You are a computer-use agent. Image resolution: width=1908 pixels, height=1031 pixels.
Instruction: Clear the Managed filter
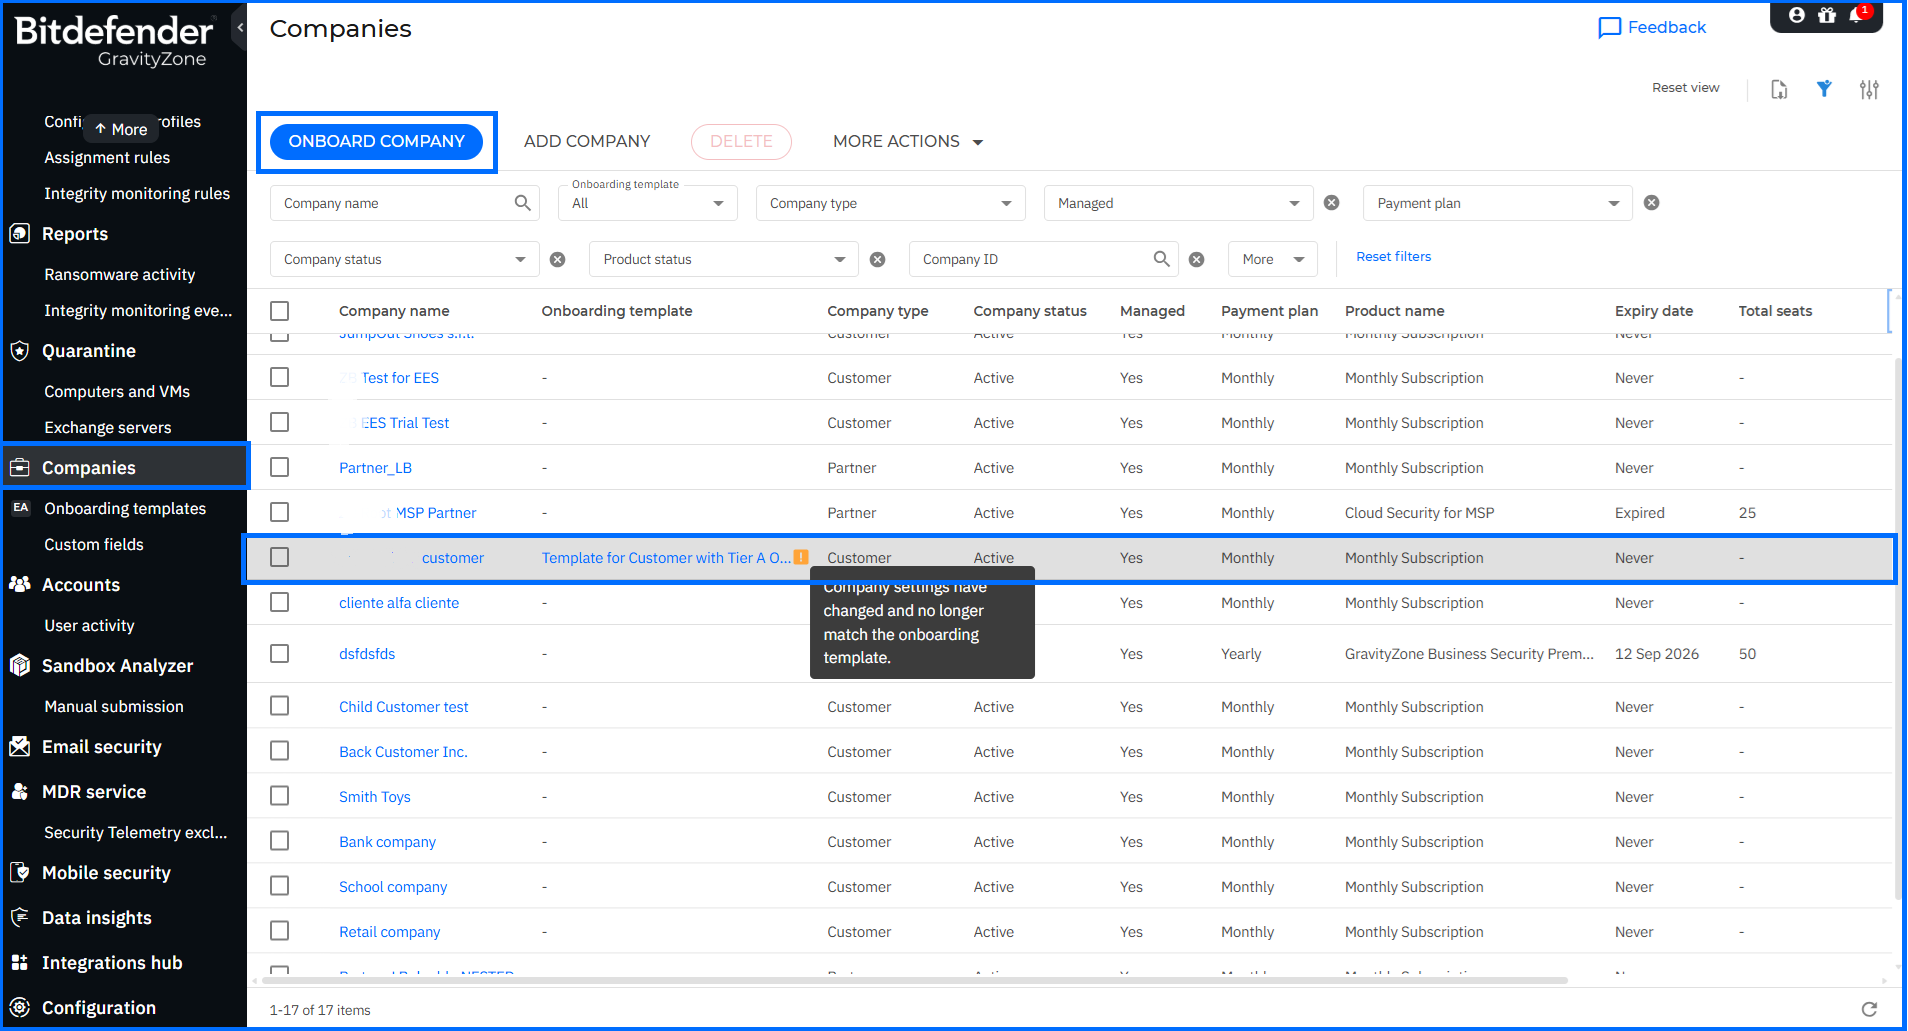[1332, 203]
